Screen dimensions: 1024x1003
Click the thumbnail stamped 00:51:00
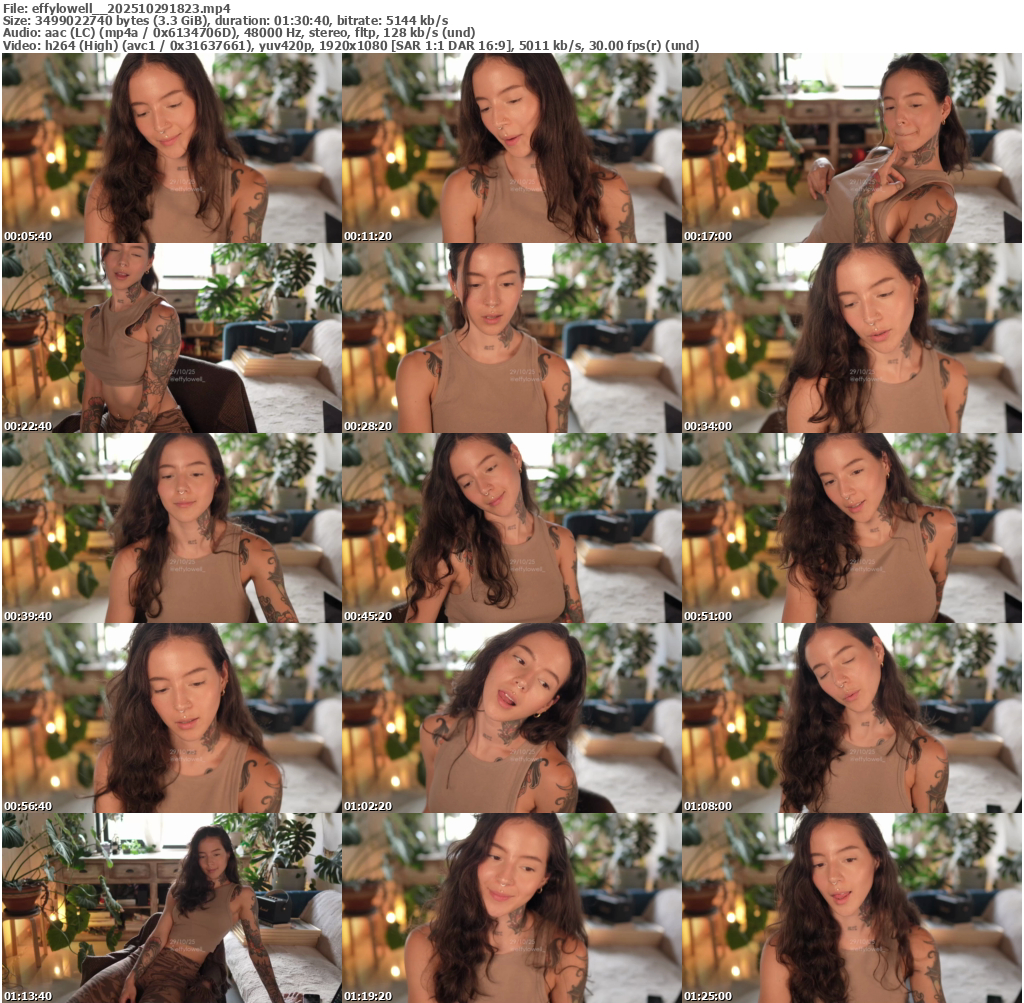pos(852,528)
